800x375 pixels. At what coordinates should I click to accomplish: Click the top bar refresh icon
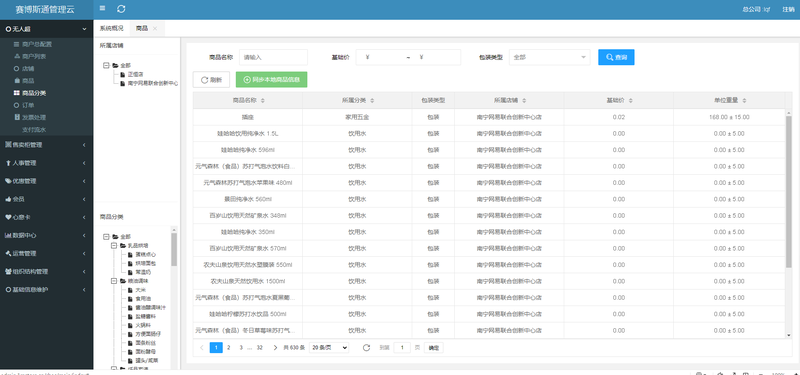click(121, 9)
